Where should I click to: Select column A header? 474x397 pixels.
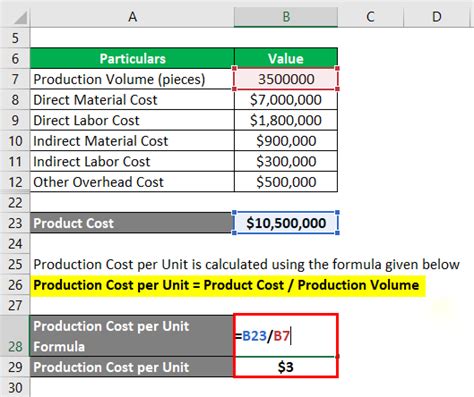click(132, 17)
